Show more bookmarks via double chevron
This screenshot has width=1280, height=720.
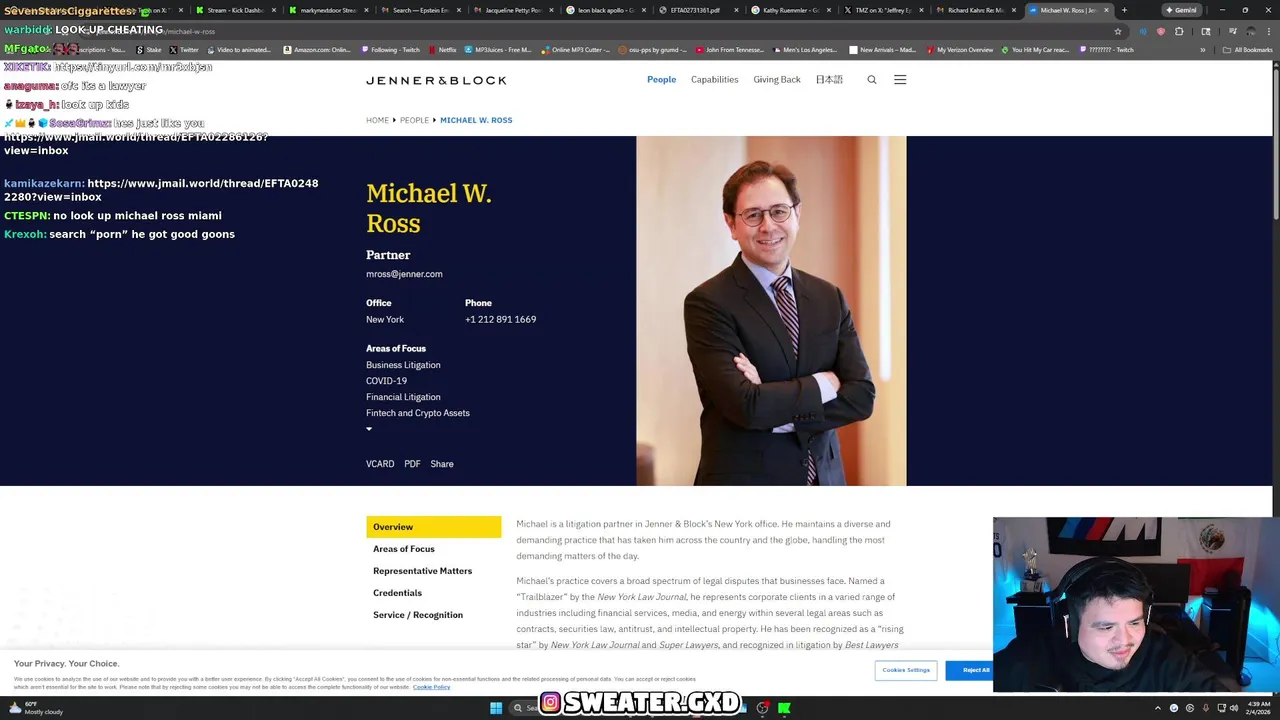pyautogui.click(x=1203, y=50)
